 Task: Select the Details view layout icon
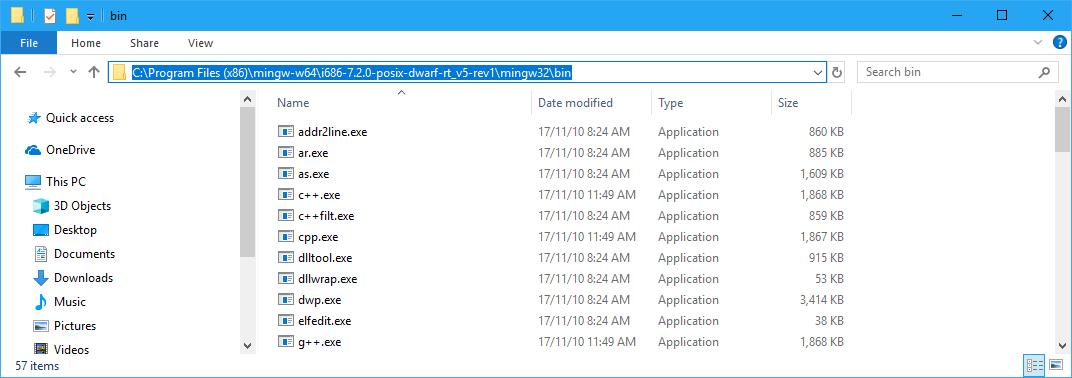click(x=1034, y=365)
